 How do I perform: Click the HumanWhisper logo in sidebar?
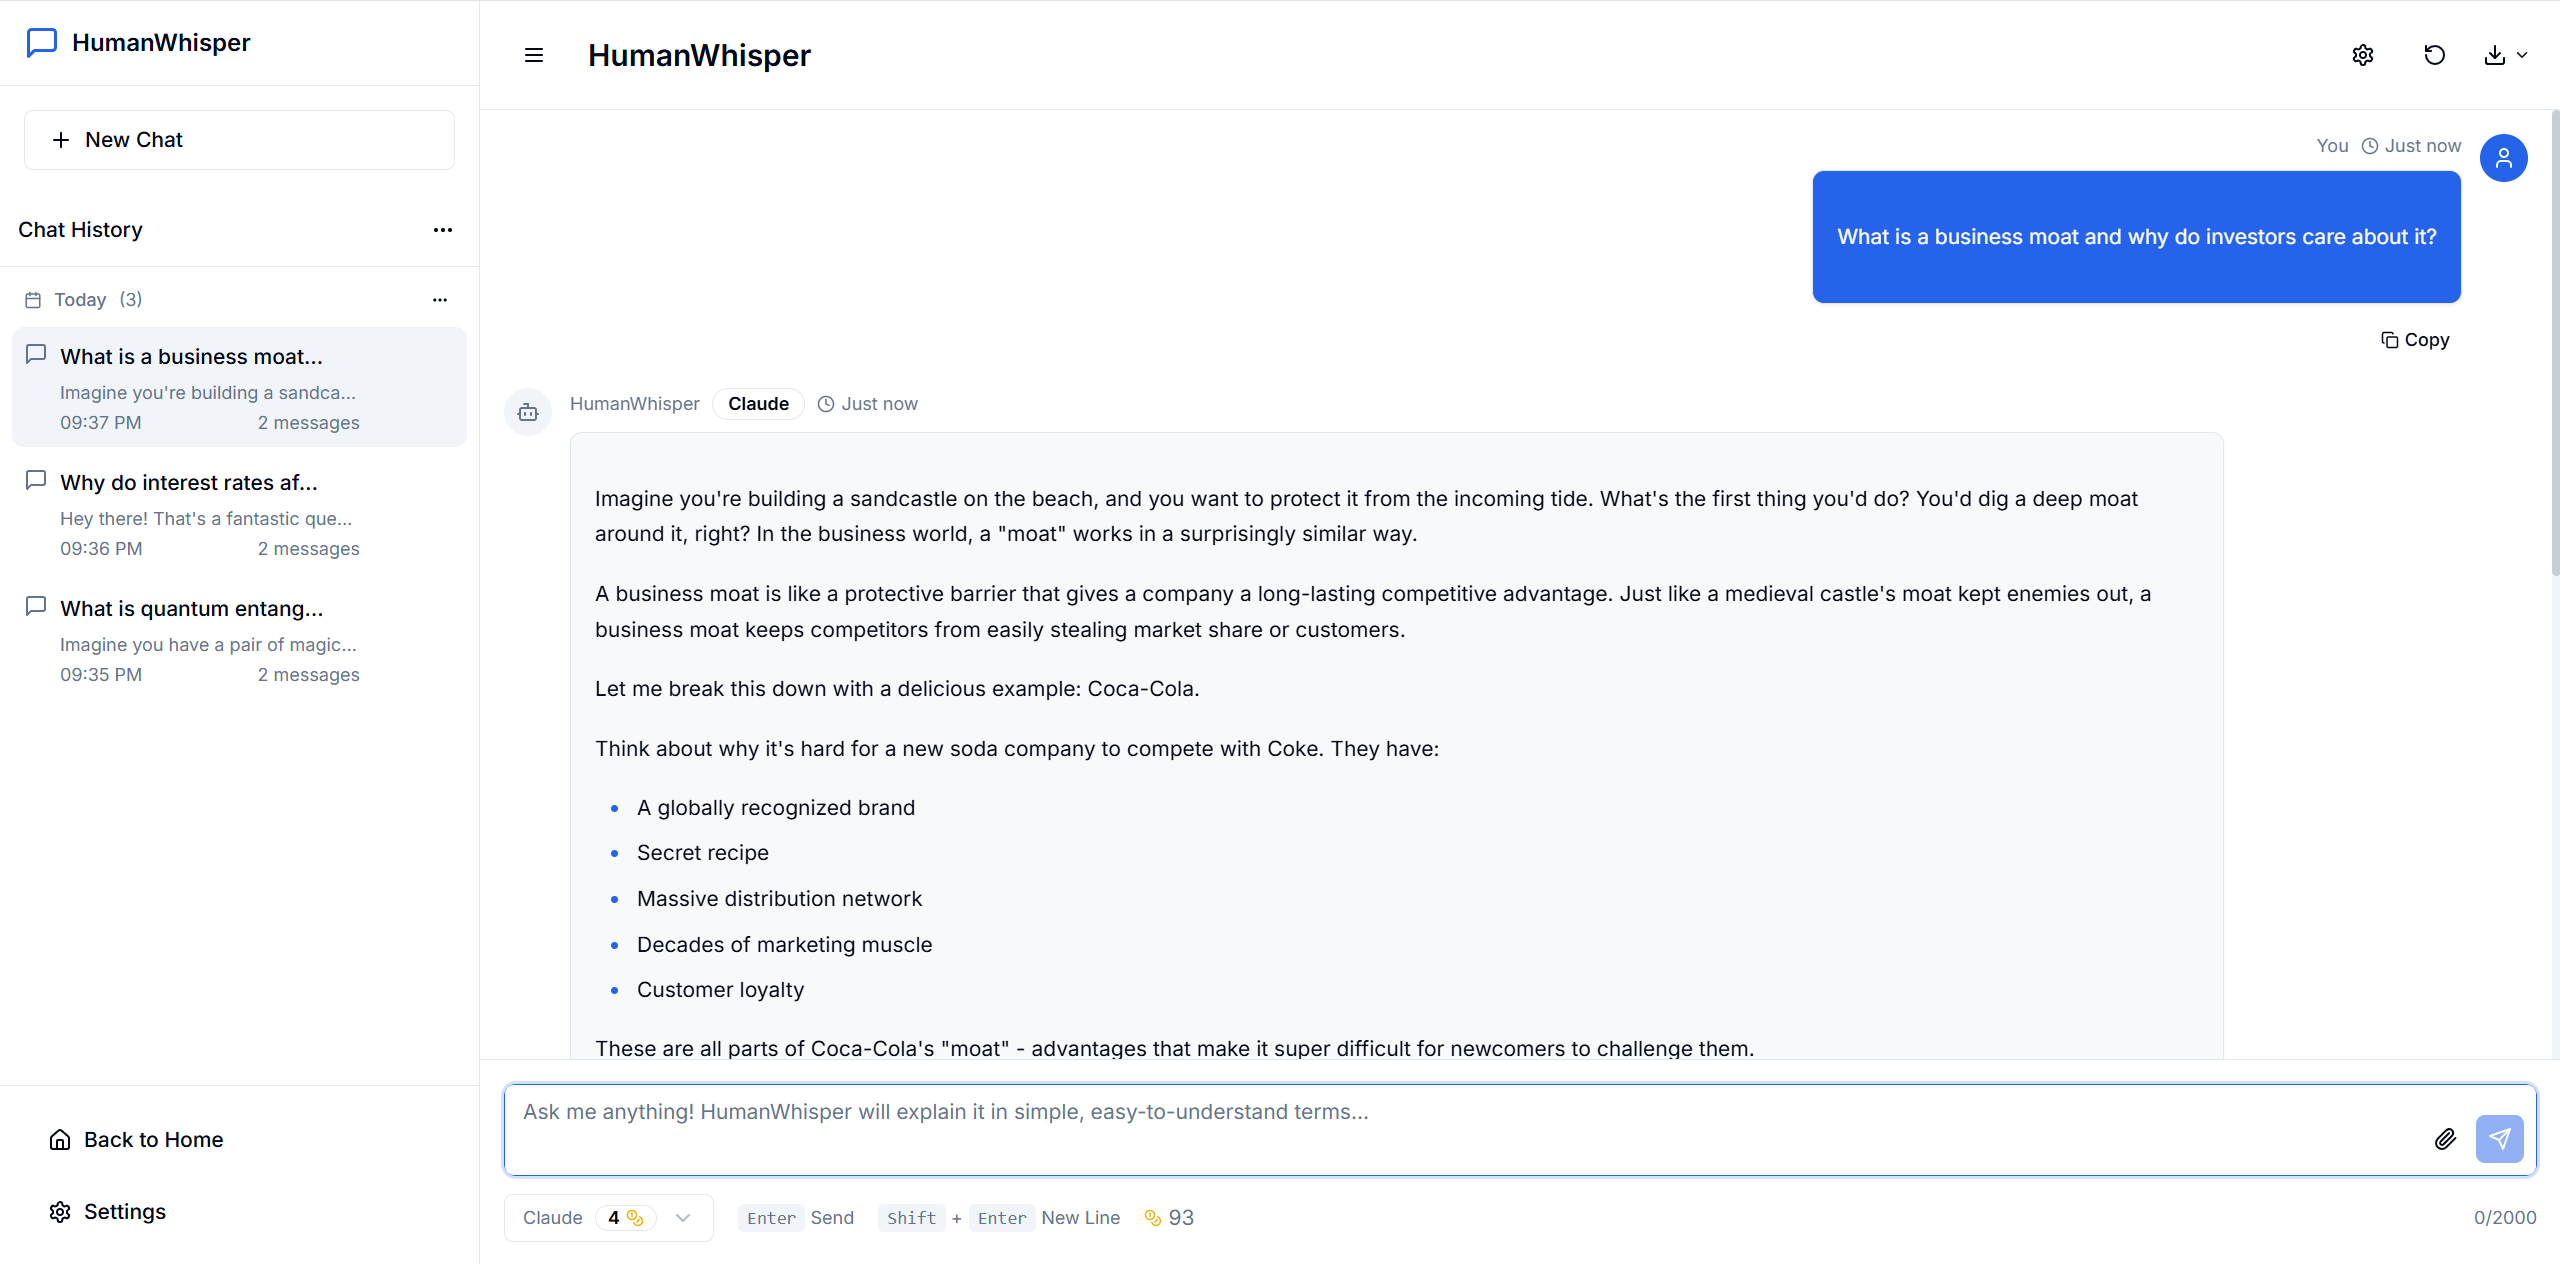coord(139,42)
